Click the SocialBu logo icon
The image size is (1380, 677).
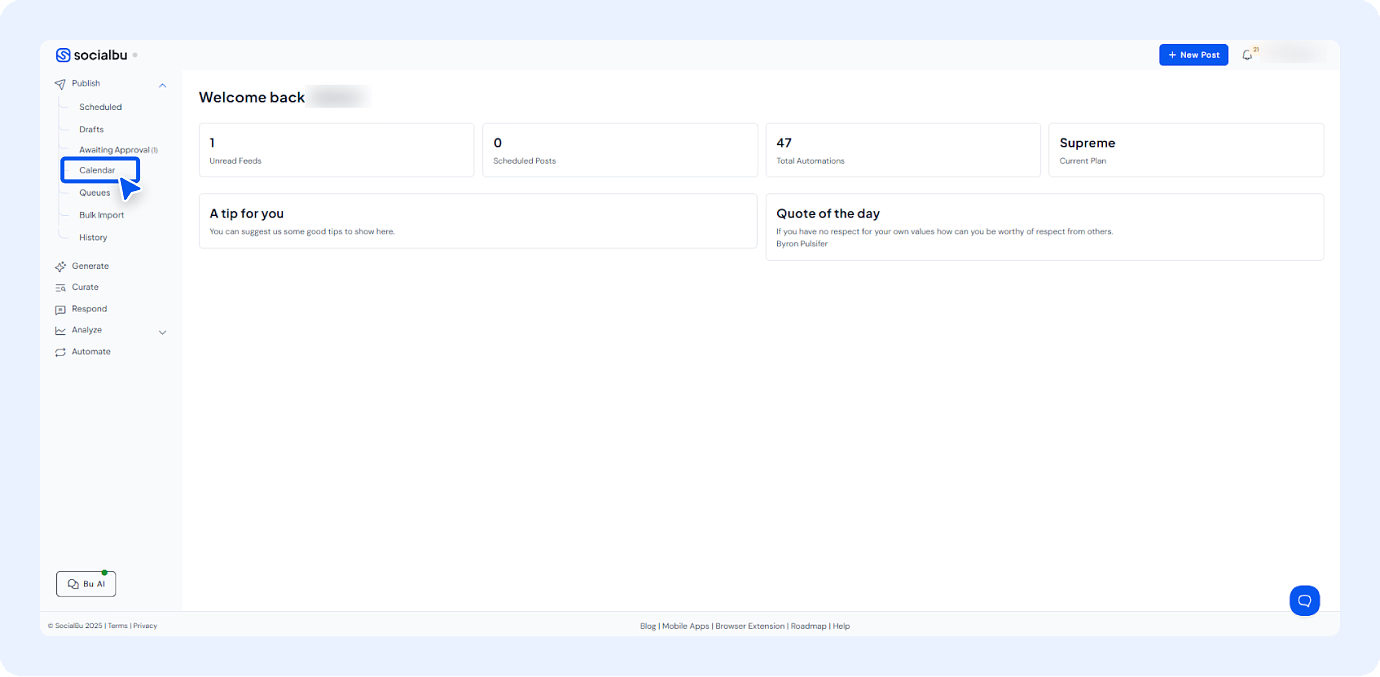point(63,55)
